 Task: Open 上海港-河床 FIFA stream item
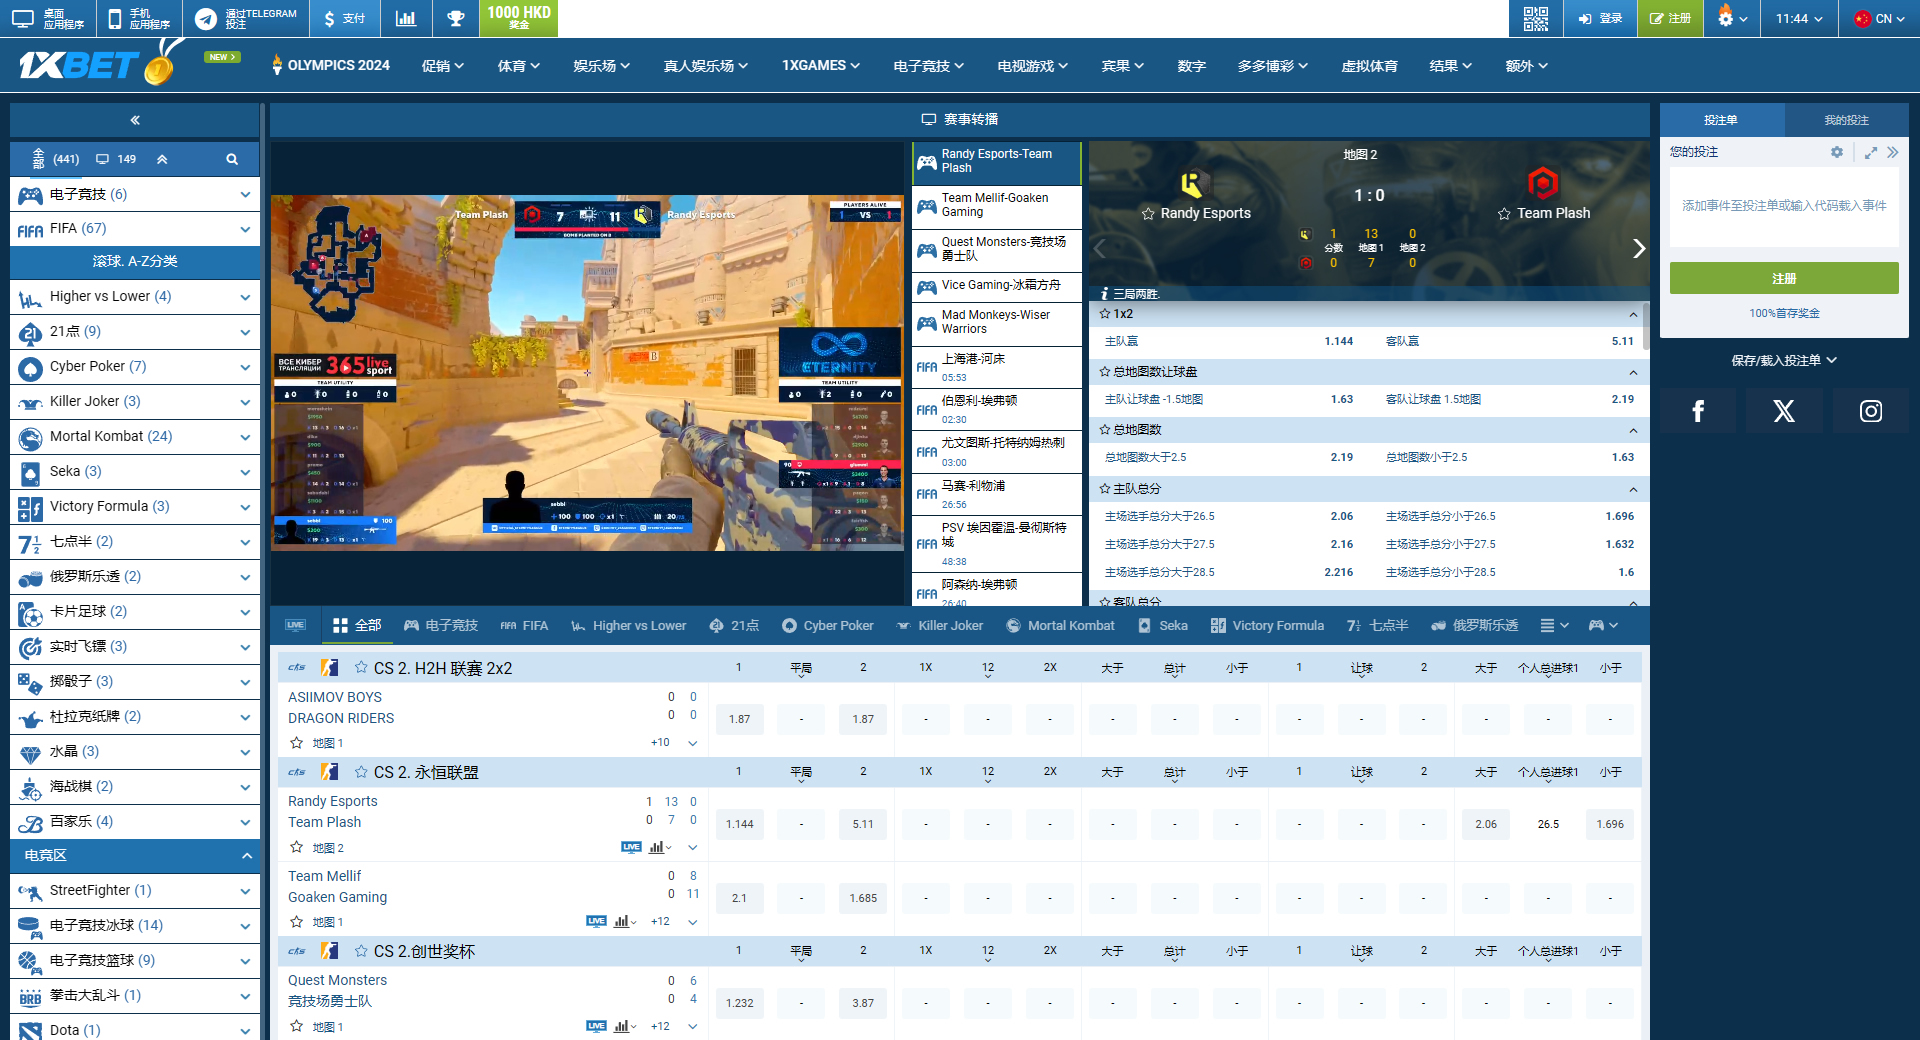click(997, 367)
